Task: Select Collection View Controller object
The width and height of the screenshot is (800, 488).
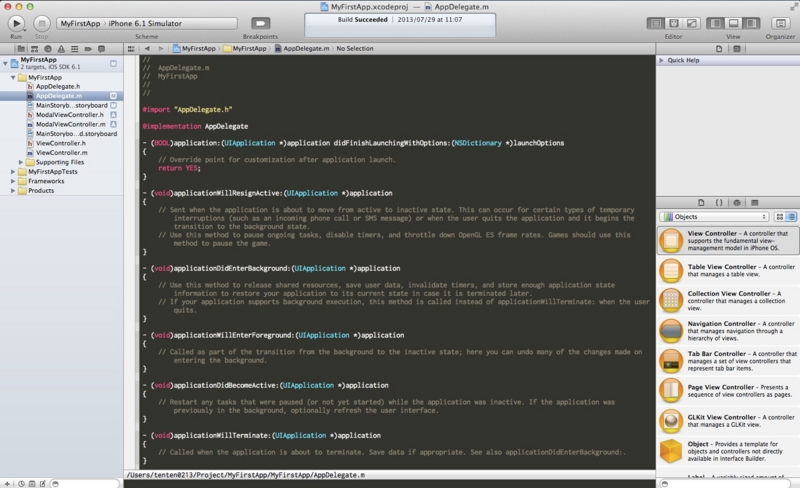Action: click(728, 301)
